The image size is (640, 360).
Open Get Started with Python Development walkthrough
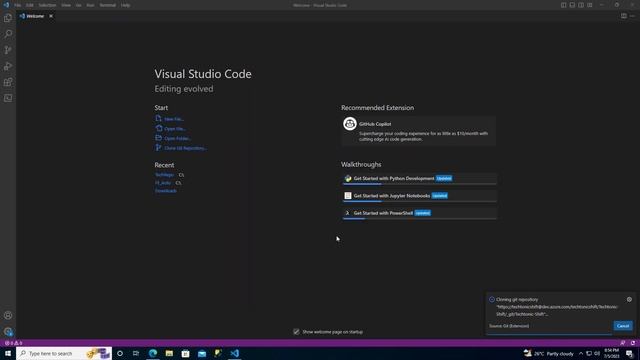tap(420, 178)
